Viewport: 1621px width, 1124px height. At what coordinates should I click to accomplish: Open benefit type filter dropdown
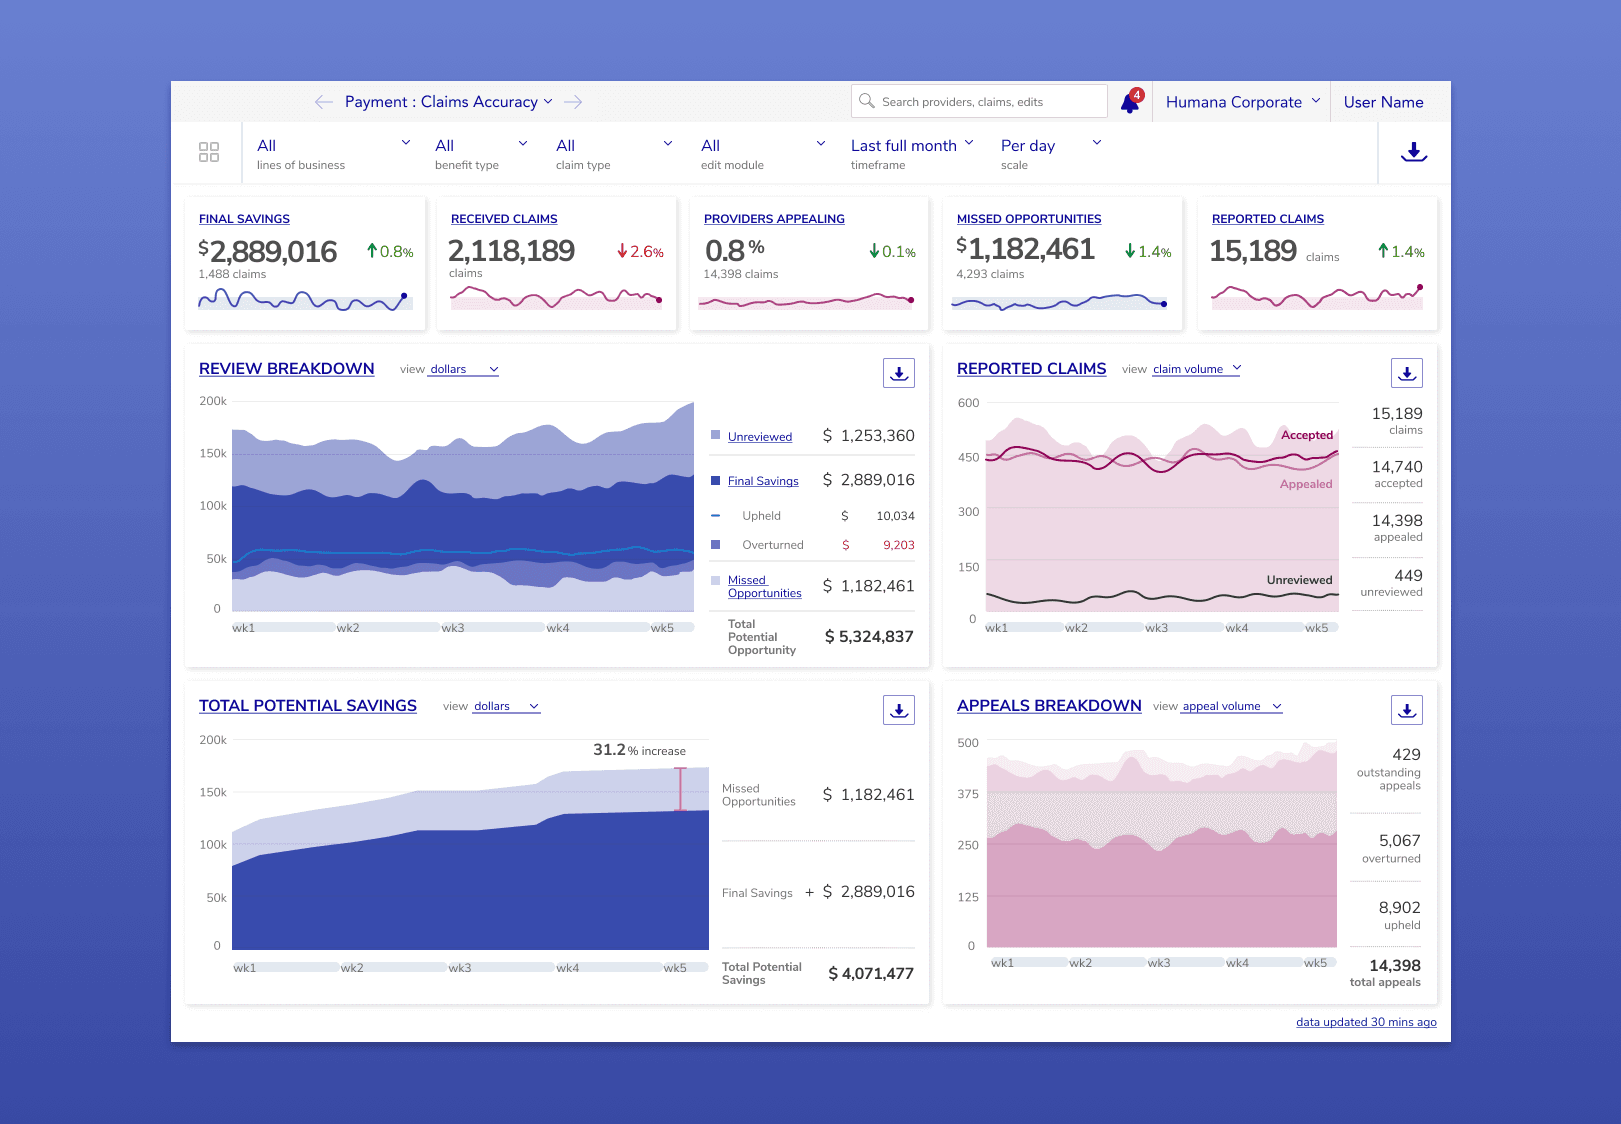tap(481, 153)
